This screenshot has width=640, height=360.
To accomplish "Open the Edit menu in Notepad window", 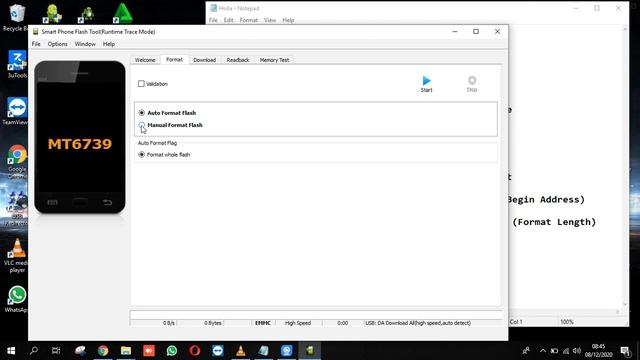I will pos(228,20).
